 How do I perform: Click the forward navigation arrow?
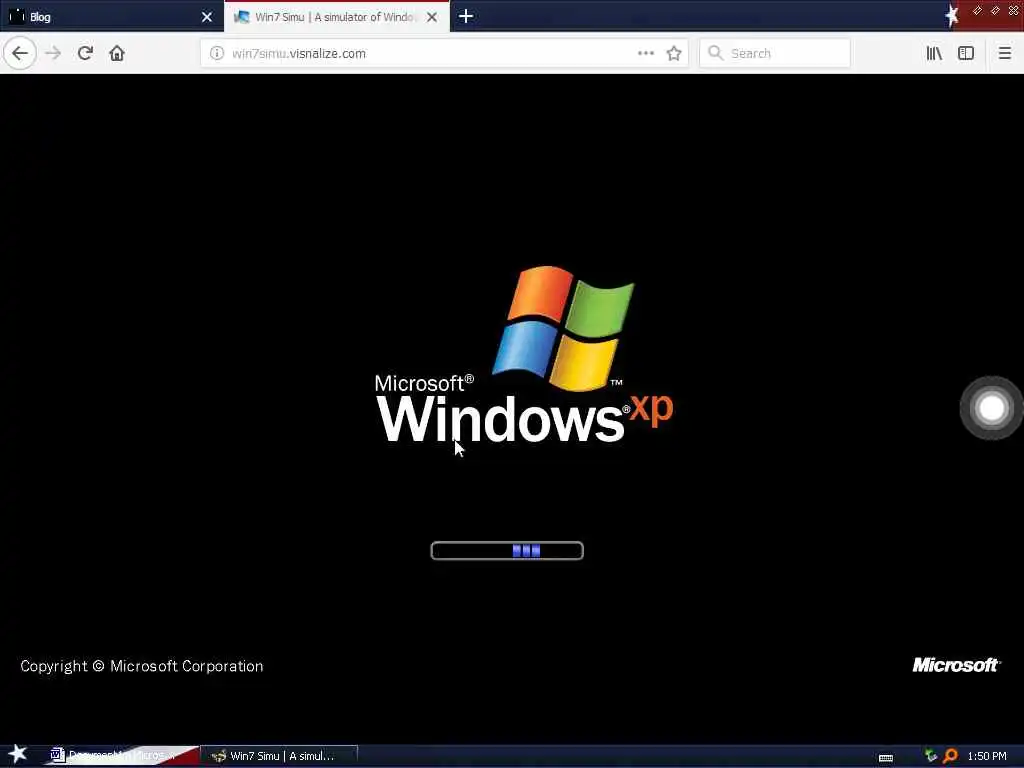tap(53, 53)
